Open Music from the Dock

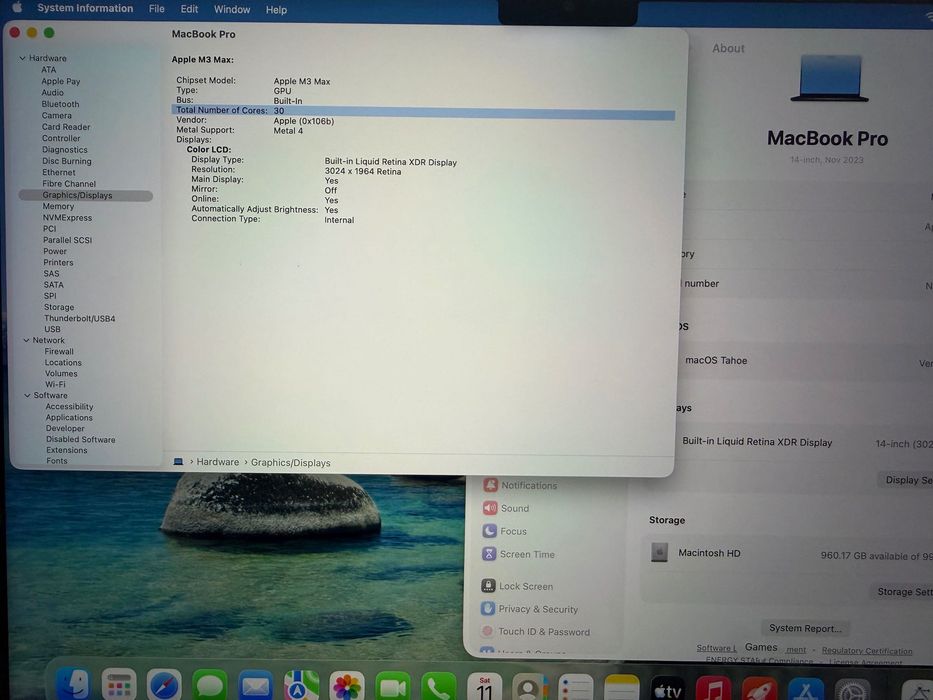[x=713, y=690]
